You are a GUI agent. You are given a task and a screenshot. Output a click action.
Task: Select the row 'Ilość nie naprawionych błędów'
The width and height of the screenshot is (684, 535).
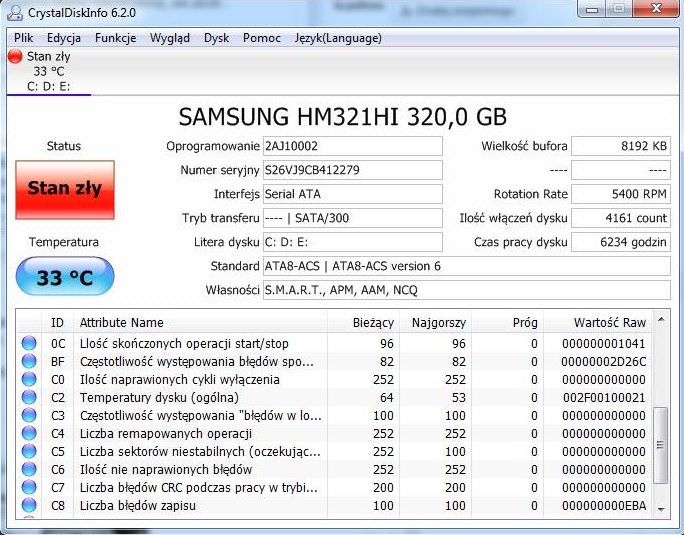coord(334,470)
